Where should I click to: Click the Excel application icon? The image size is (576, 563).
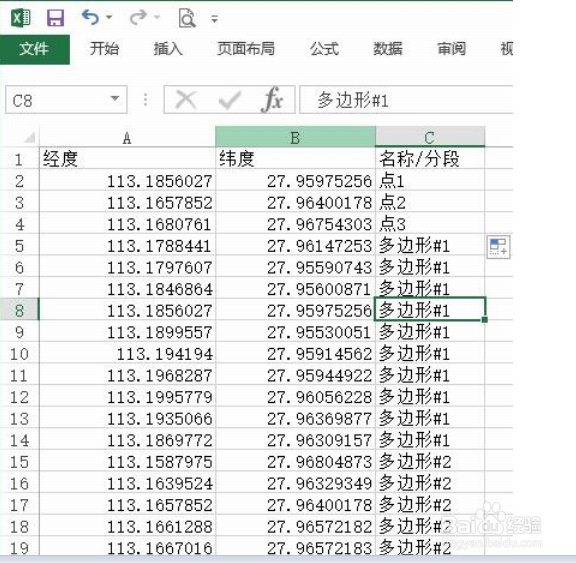20,18
